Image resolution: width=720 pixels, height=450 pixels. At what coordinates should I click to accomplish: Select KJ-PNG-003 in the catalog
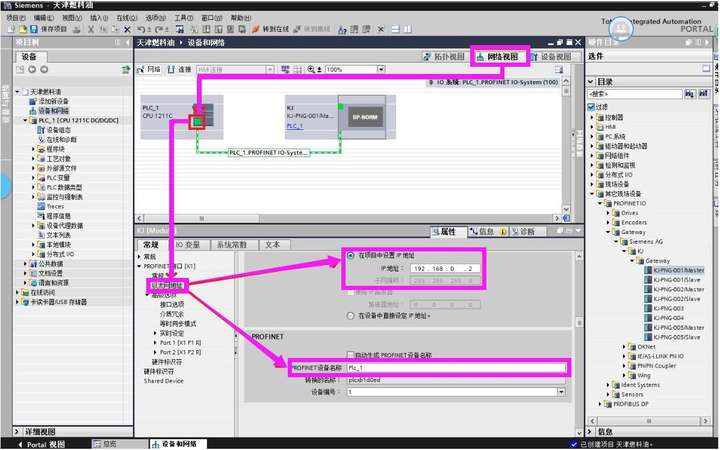tap(668, 309)
